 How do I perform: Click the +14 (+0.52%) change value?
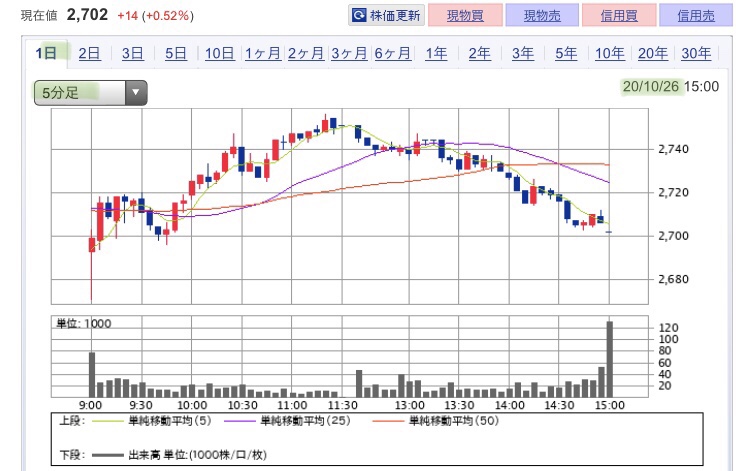point(155,15)
